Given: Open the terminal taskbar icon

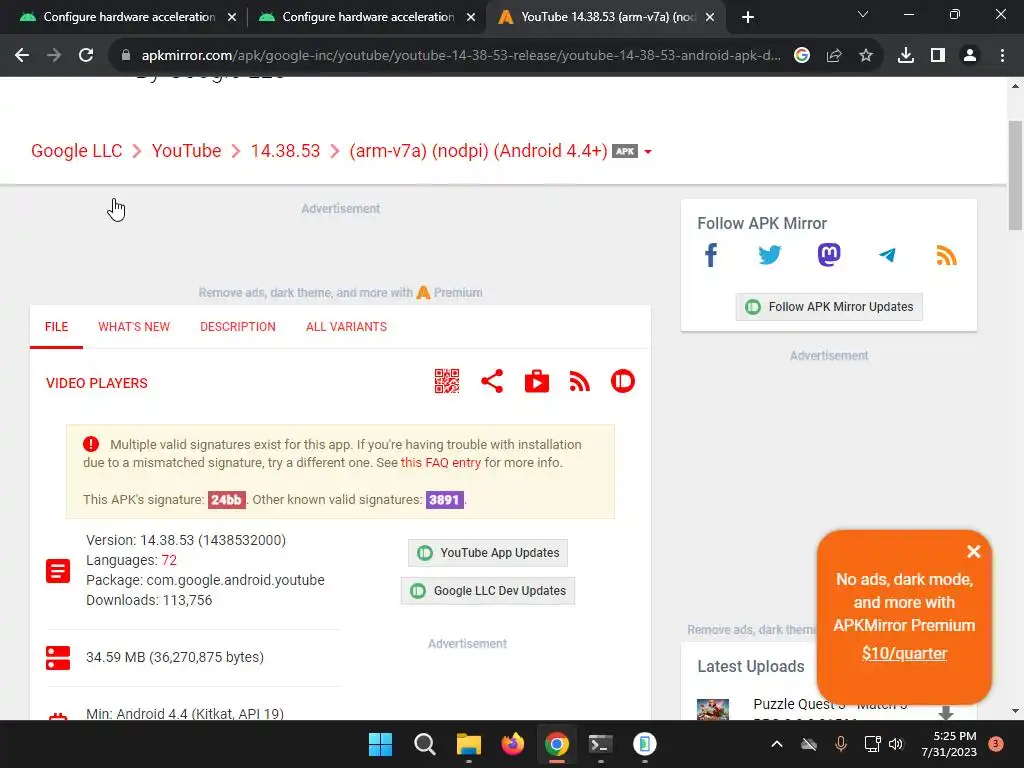Looking at the screenshot, I should [x=600, y=744].
